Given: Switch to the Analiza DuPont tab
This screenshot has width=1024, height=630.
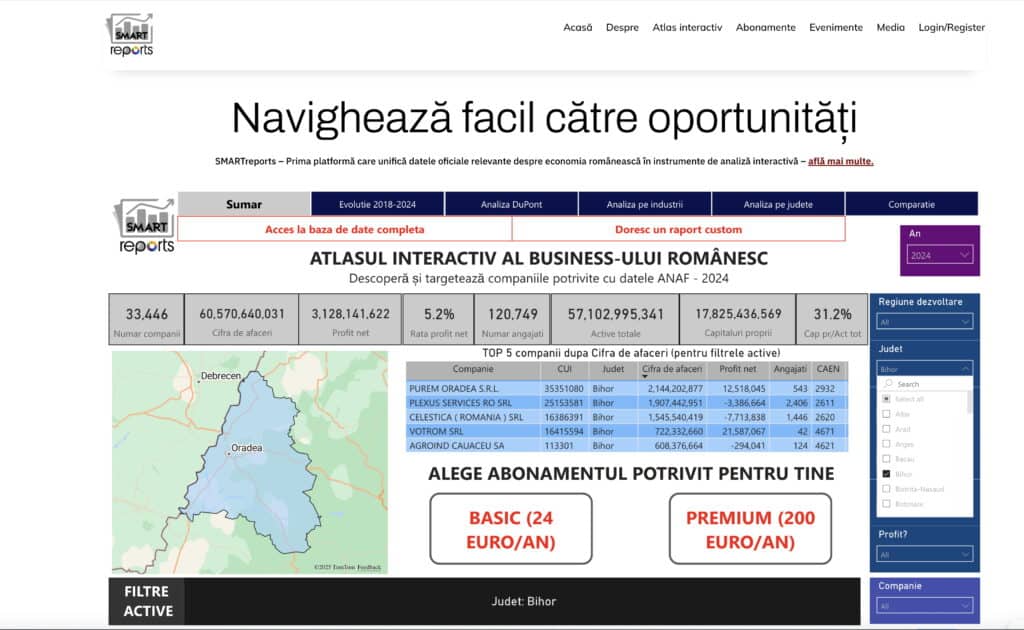Looking at the screenshot, I should click(x=511, y=204).
